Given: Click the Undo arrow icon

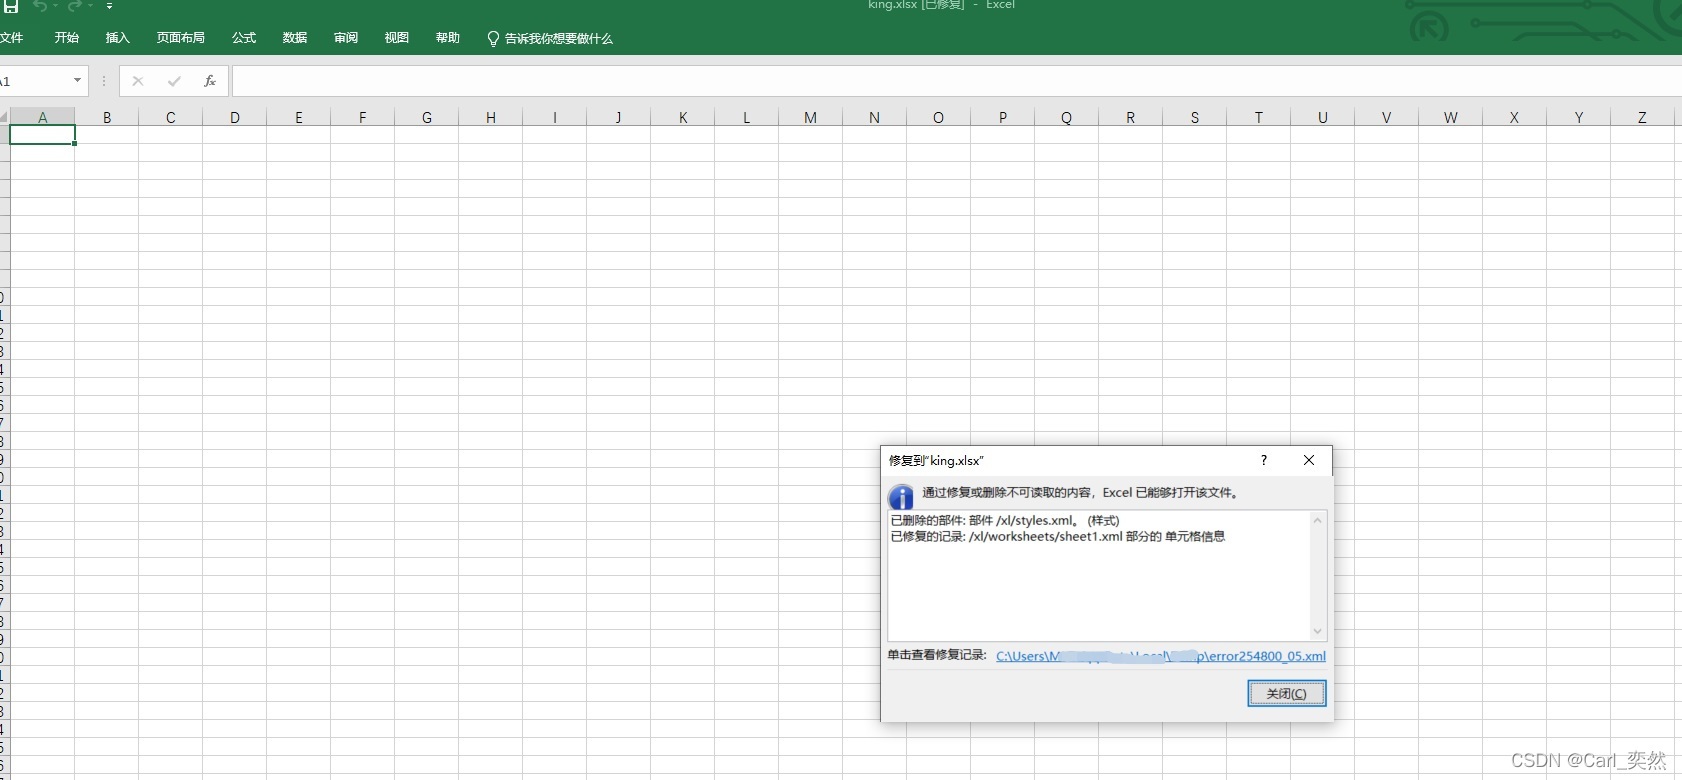Looking at the screenshot, I should (40, 6).
